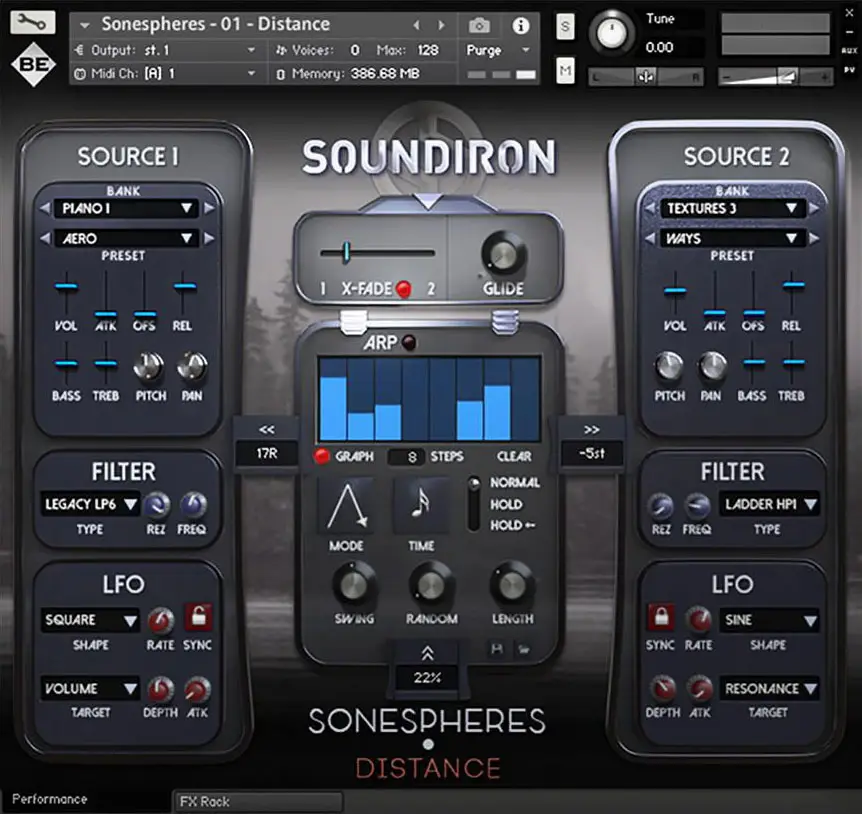Open Source 2 bank dropdown Textures 3
Screen dimensions: 862x814
click(x=732, y=208)
